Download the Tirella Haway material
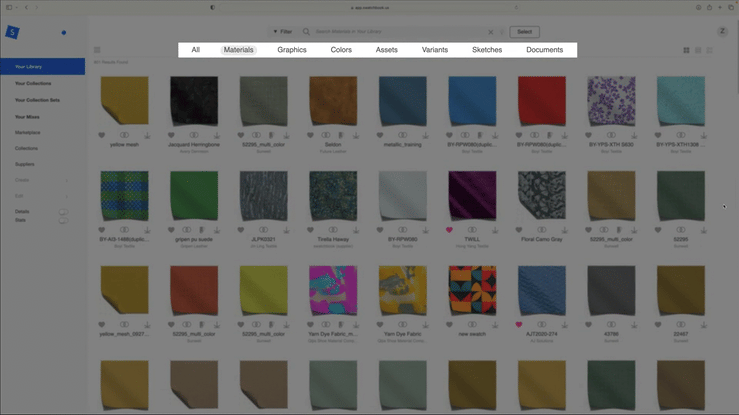 point(356,230)
